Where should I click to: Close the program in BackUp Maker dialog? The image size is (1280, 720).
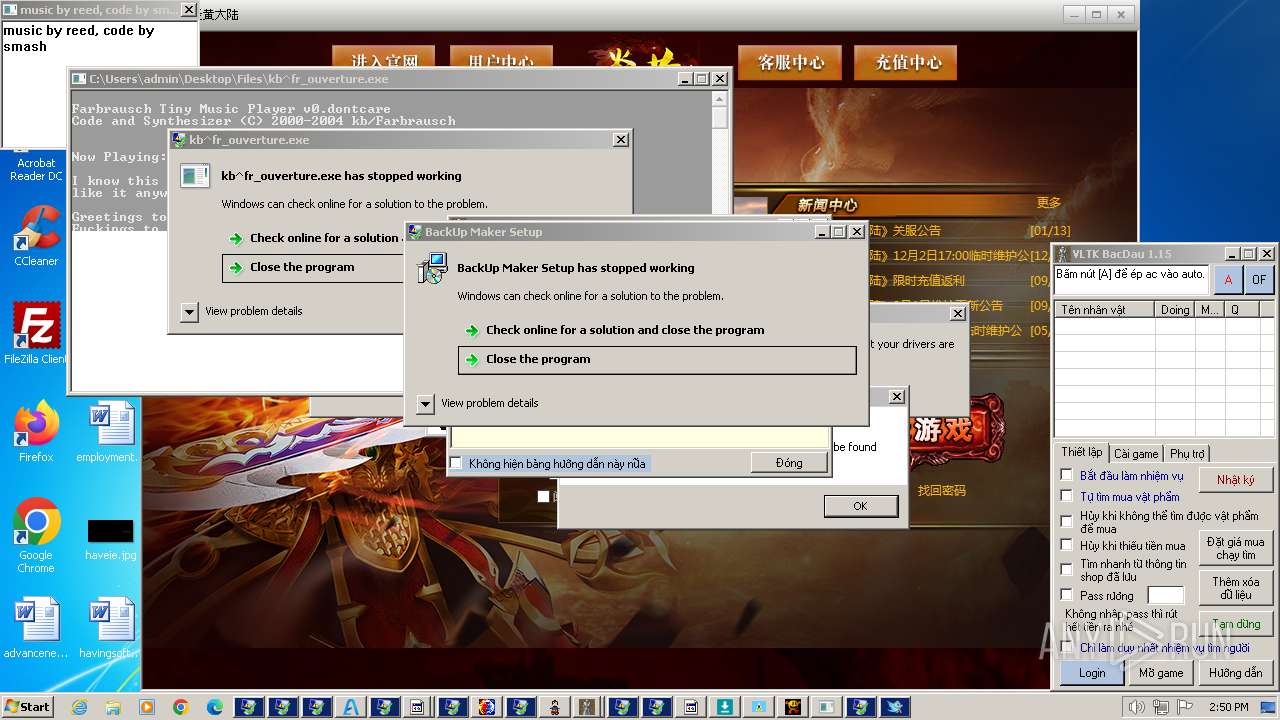(x=657, y=360)
